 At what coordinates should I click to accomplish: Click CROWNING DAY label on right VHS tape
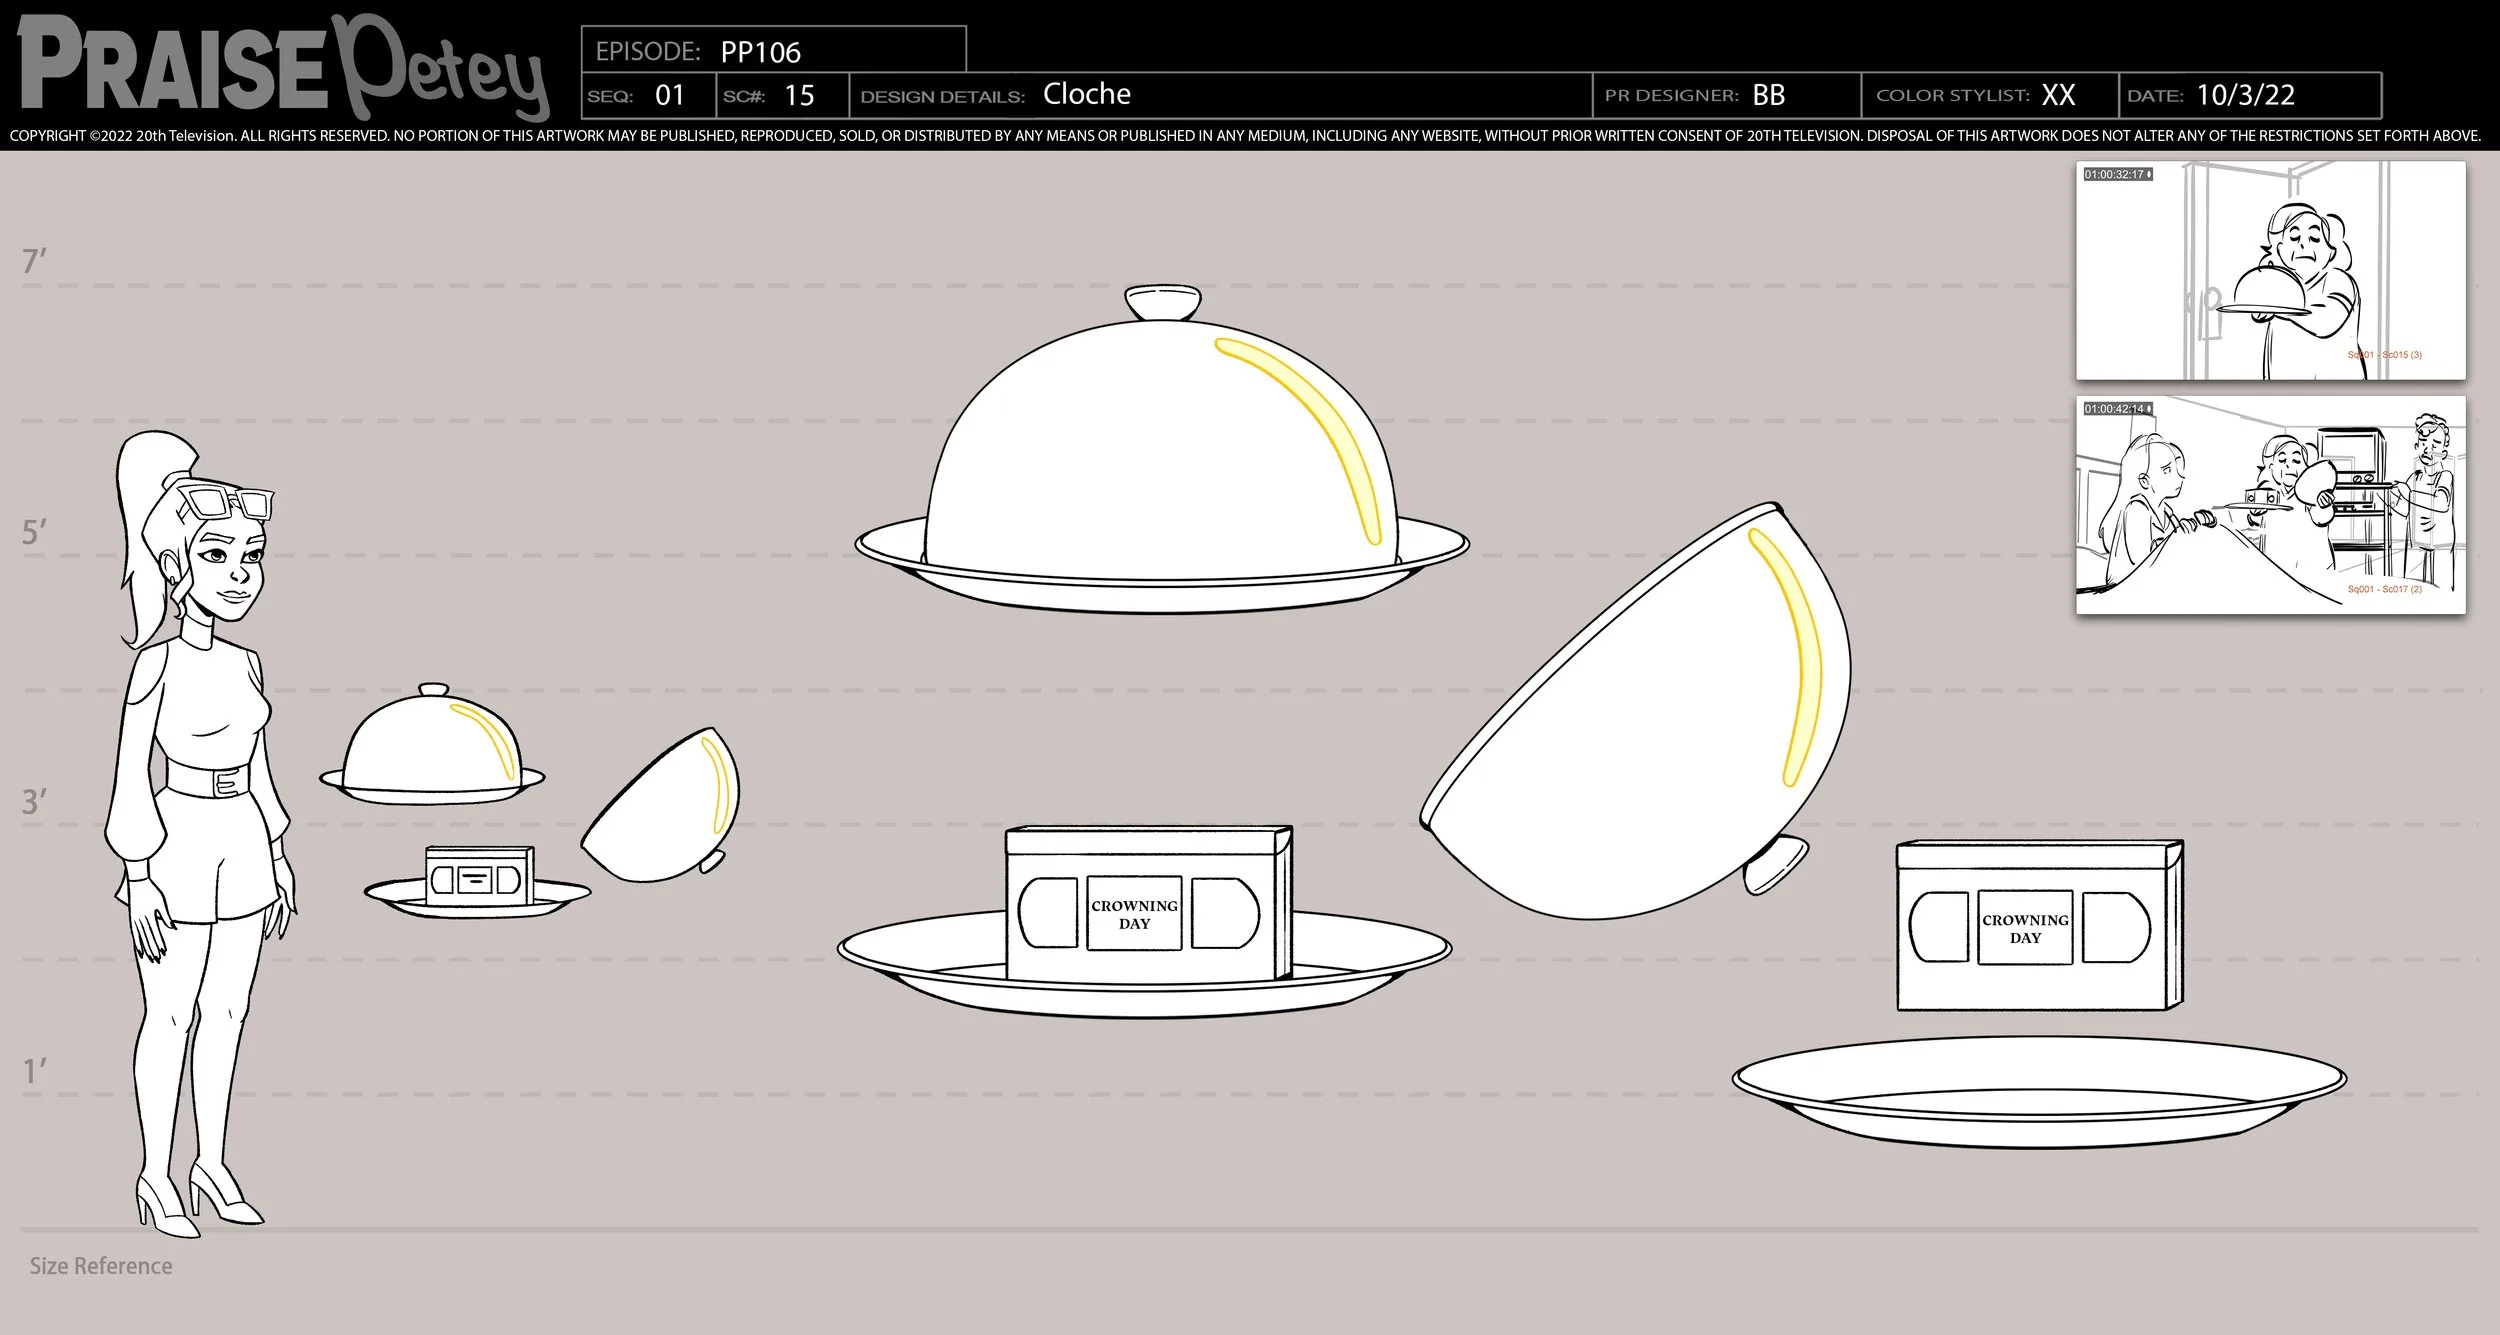2025,928
